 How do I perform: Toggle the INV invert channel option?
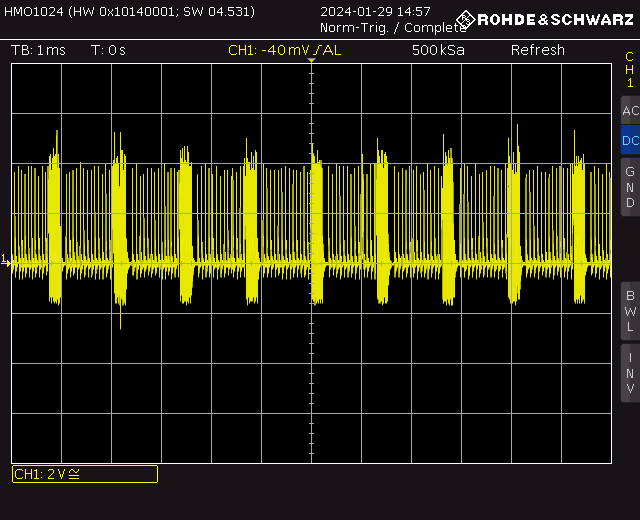630,373
